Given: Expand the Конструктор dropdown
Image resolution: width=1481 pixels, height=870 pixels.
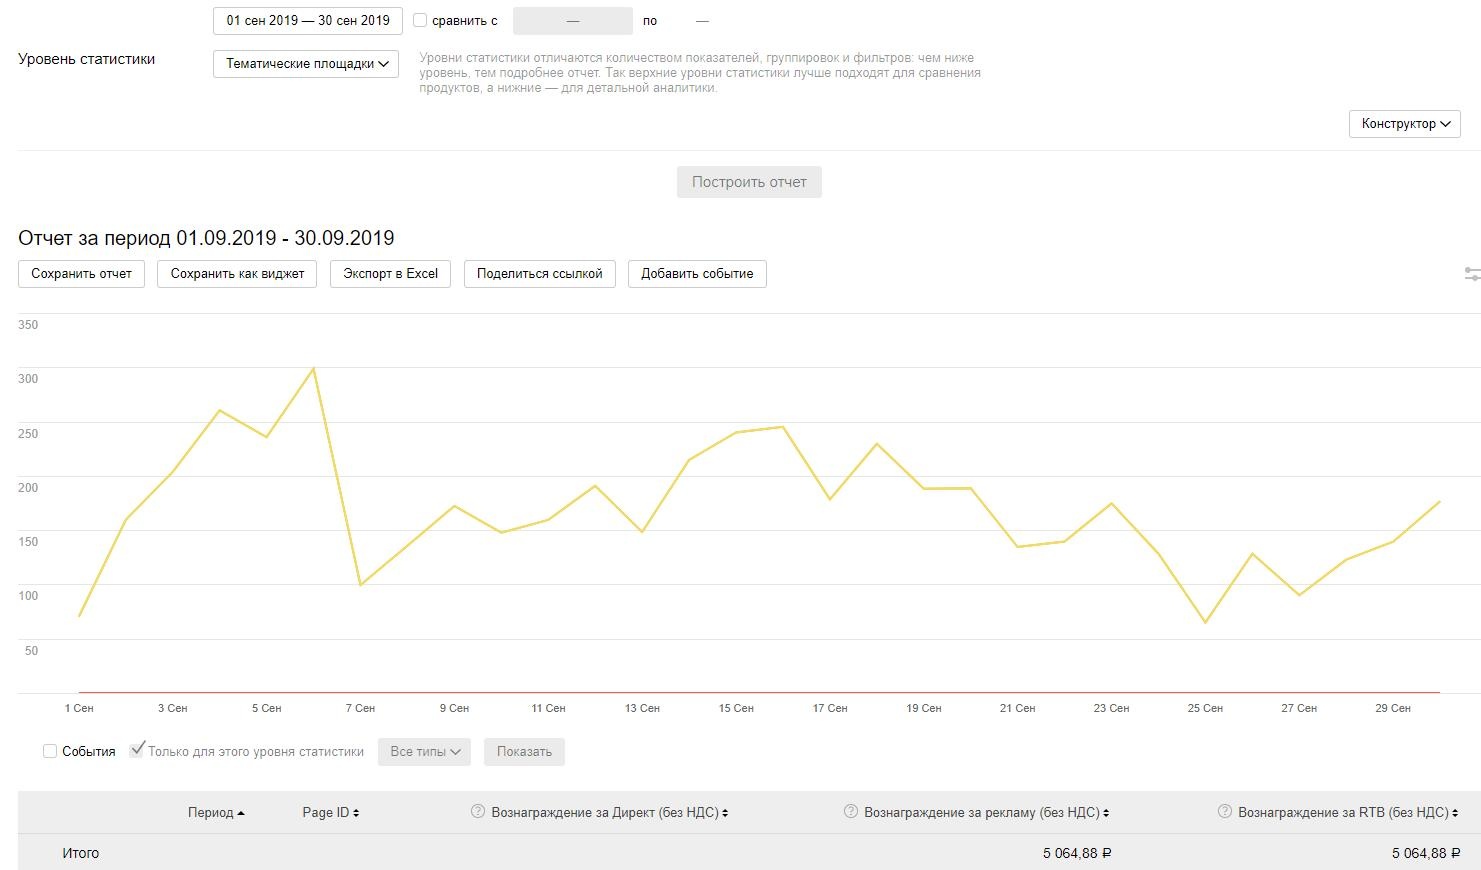Looking at the screenshot, I should pyautogui.click(x=1404, y=123).
